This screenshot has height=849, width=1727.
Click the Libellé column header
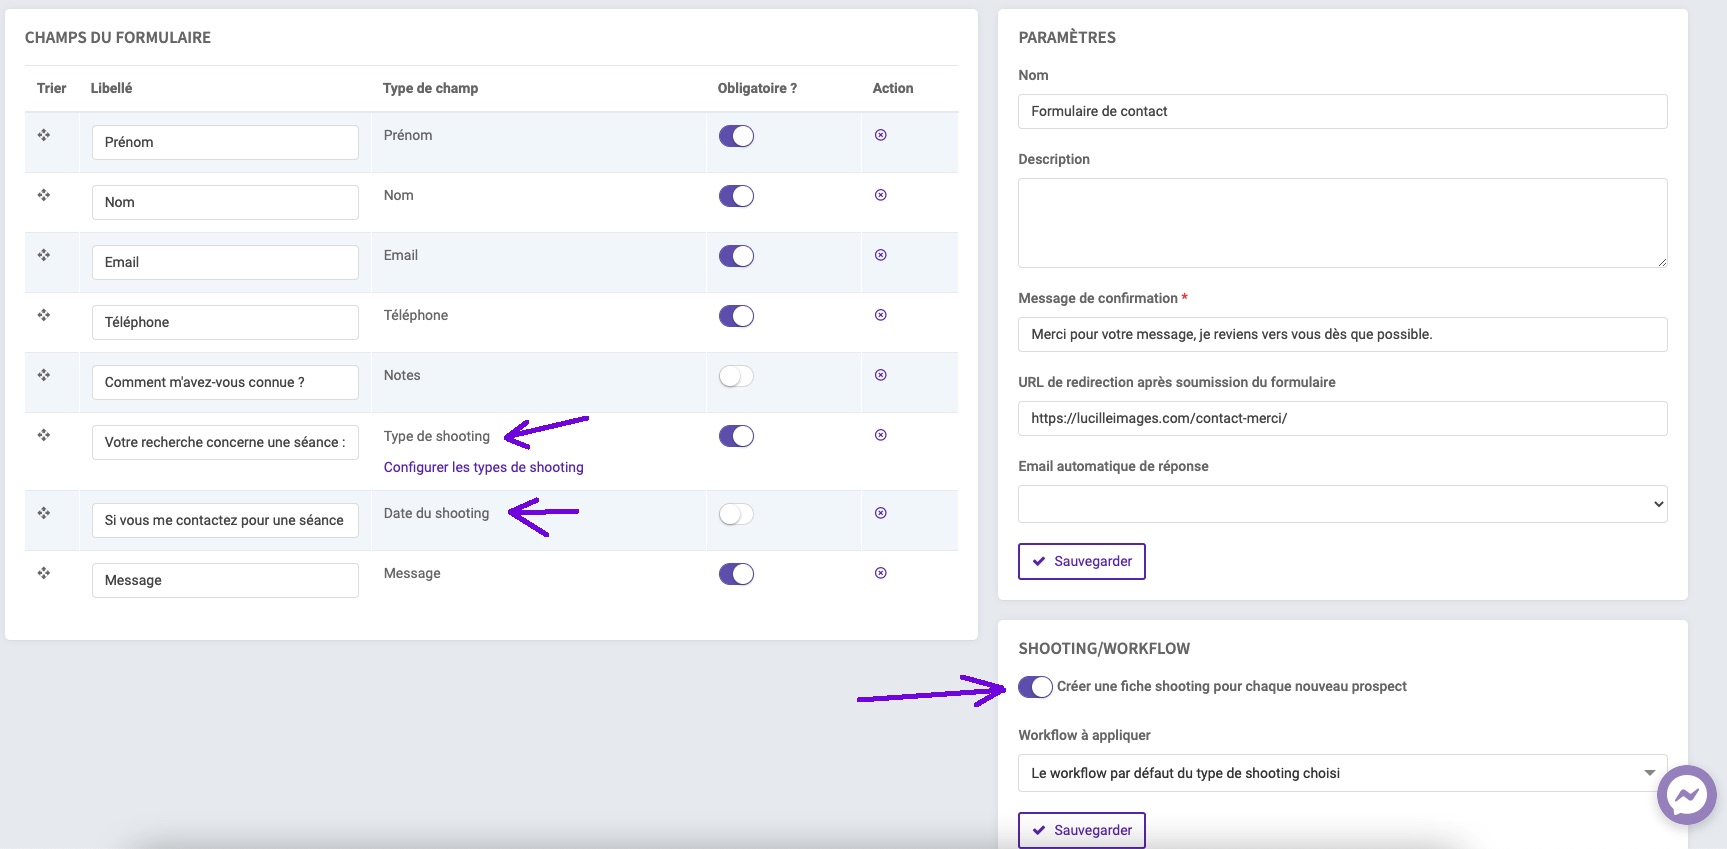(111, 88)
